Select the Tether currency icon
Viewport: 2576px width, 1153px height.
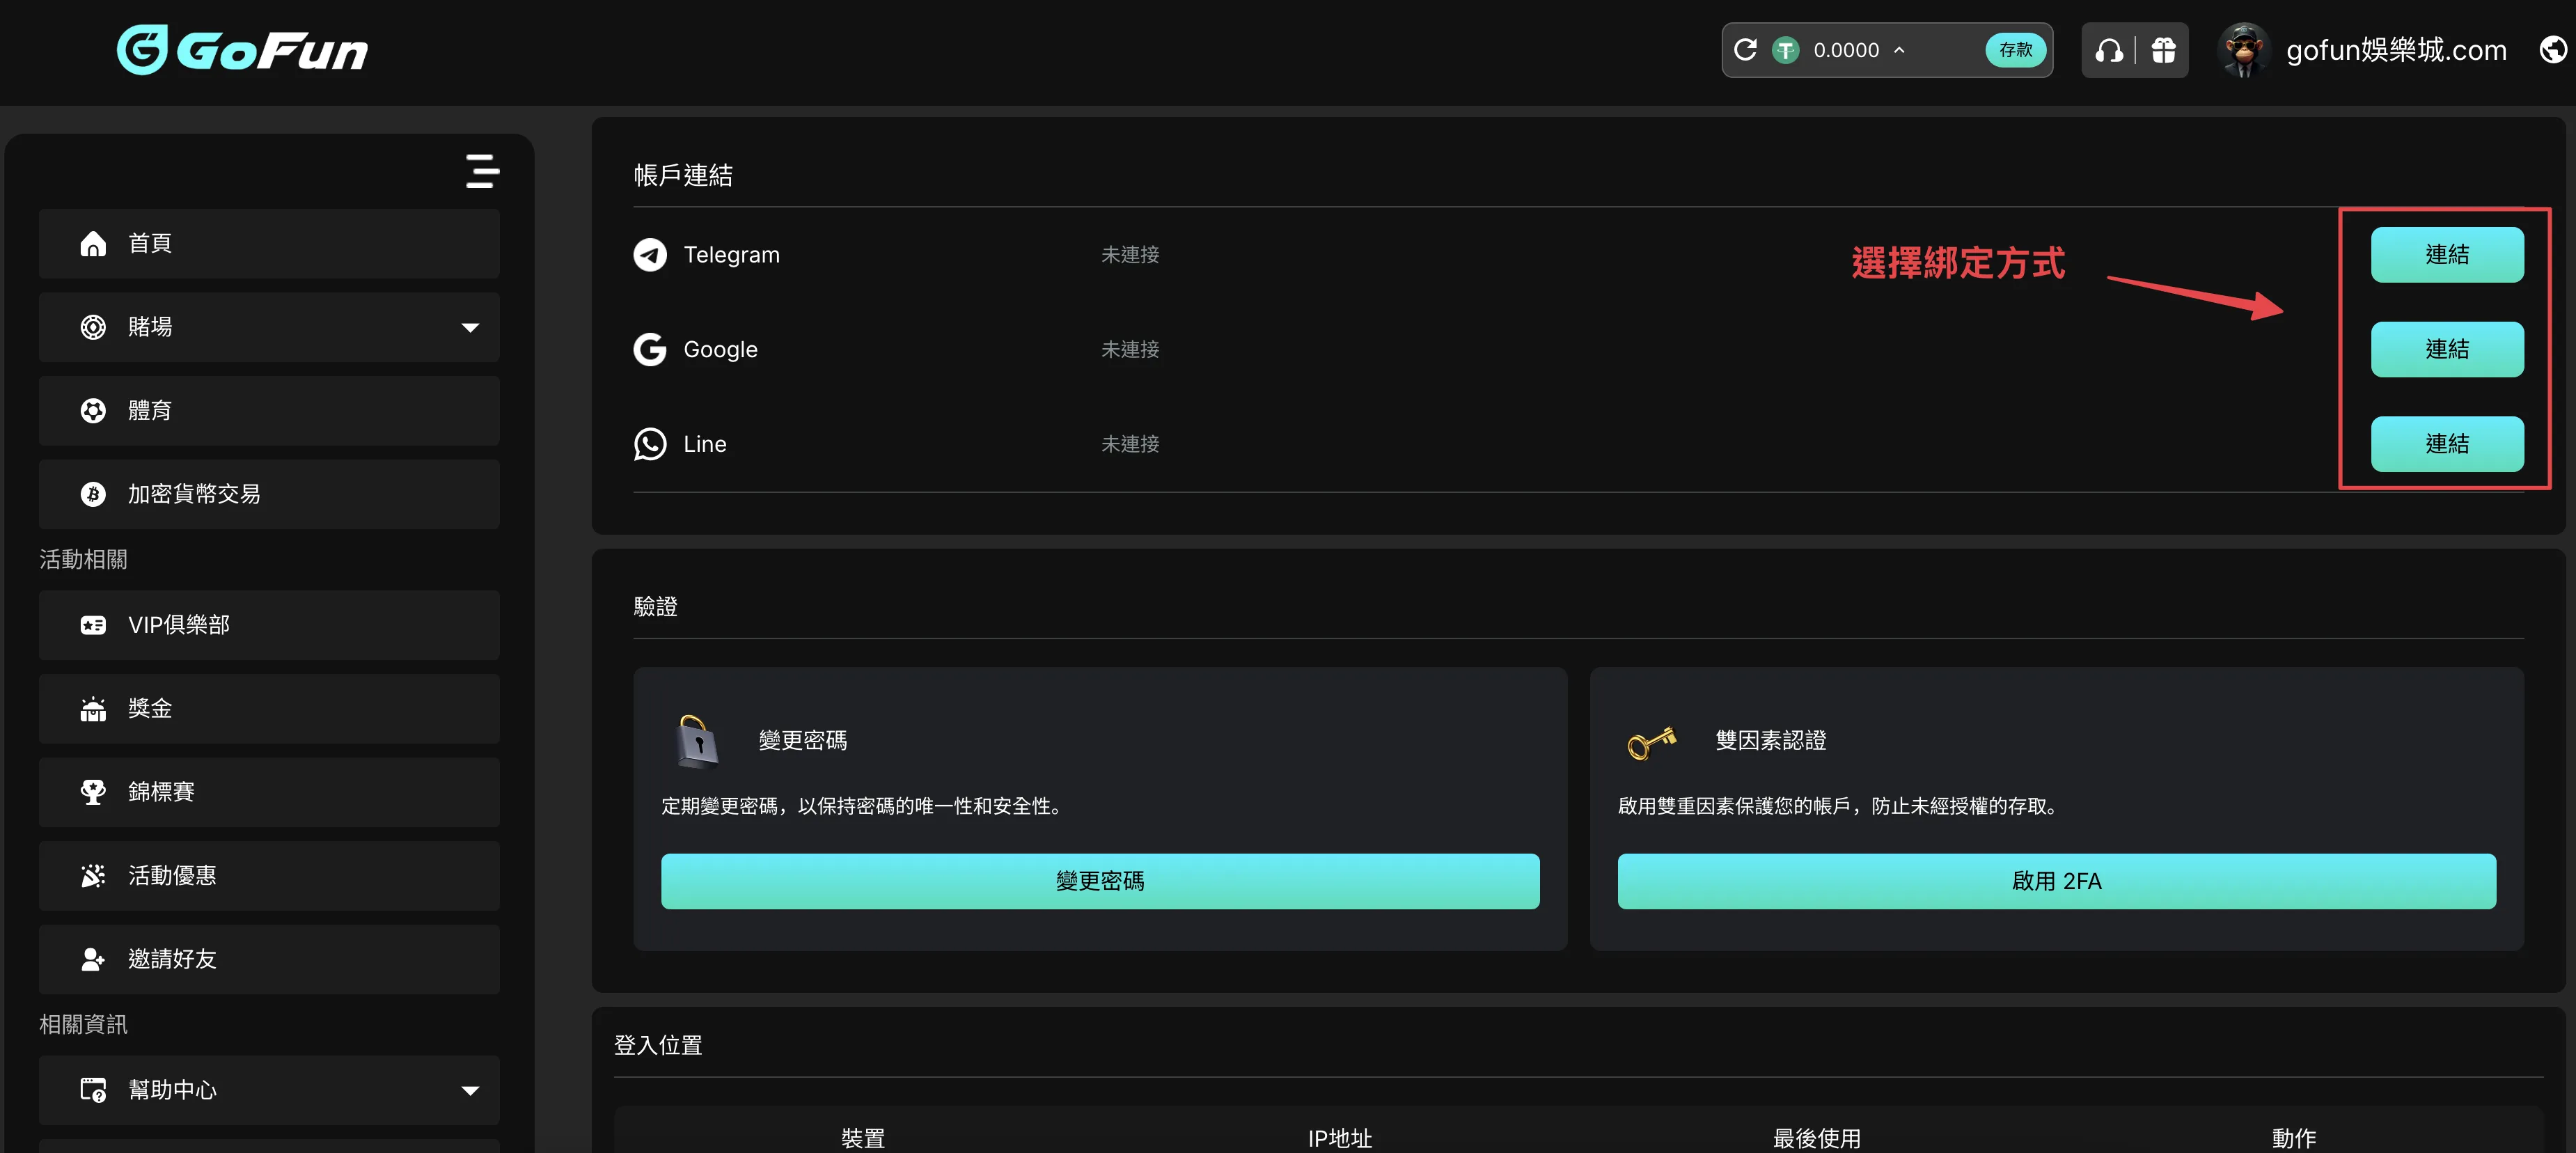(x=1786, y=50)
